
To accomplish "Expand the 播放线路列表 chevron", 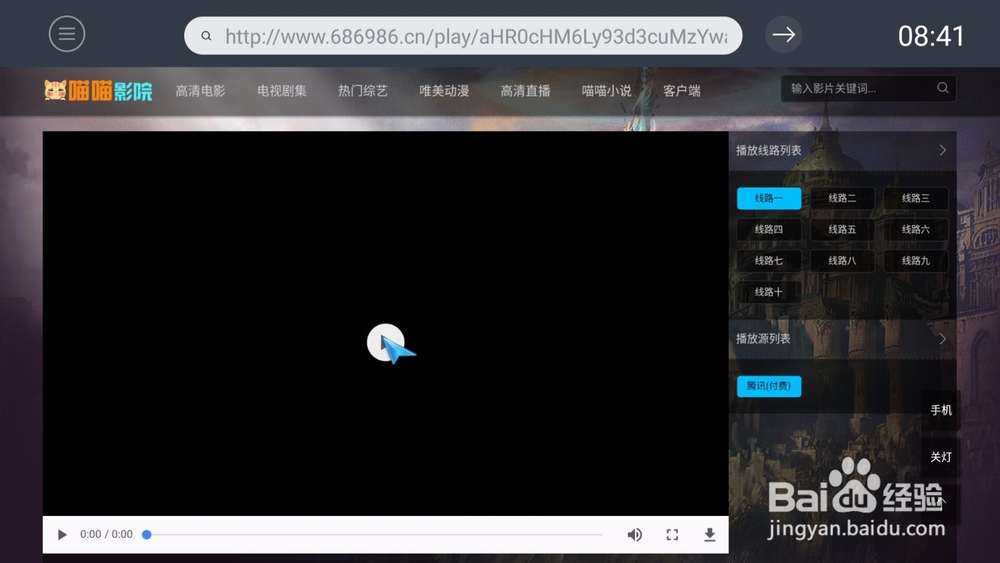I will pyautogui.click(x=943, y=150).
